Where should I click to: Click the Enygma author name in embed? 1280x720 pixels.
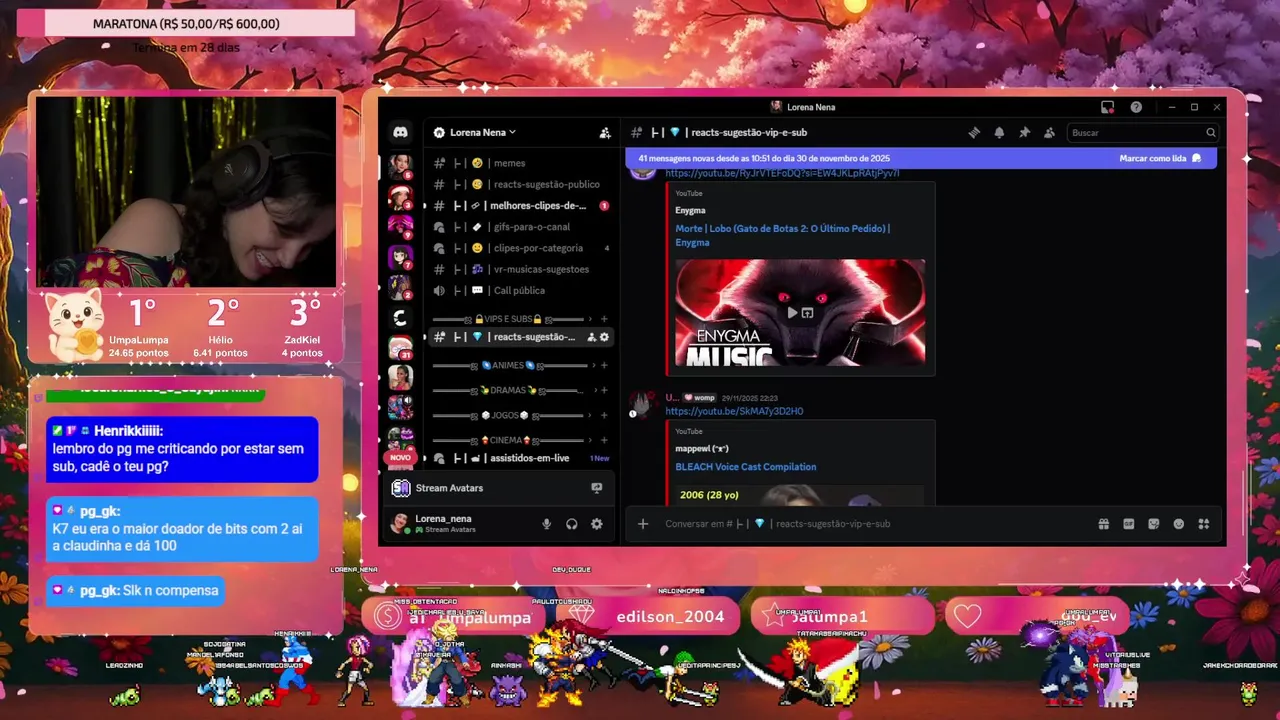690,210
